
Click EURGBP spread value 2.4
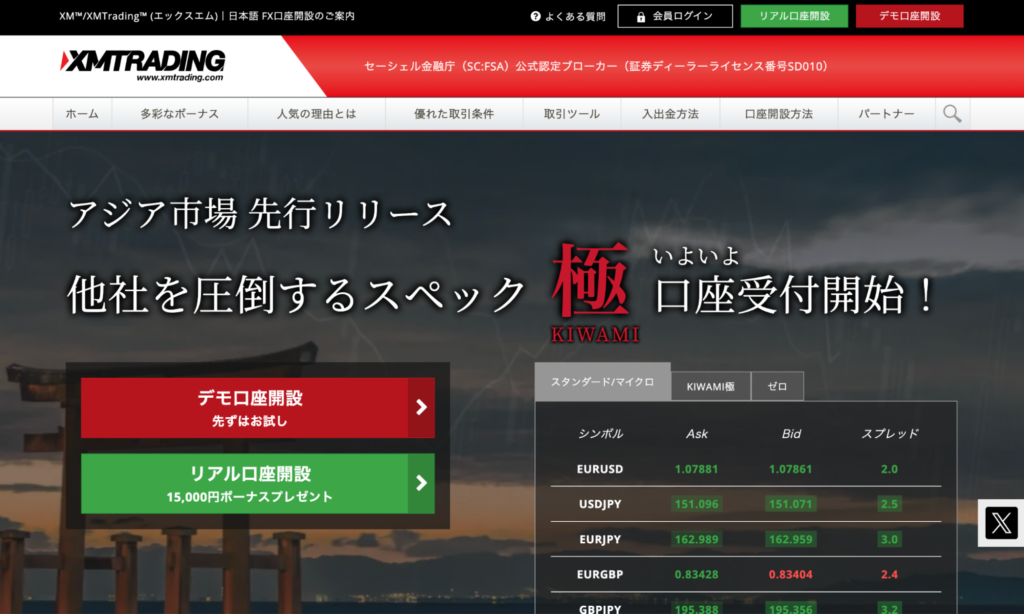pyautogui.click(x=889, y=575)
